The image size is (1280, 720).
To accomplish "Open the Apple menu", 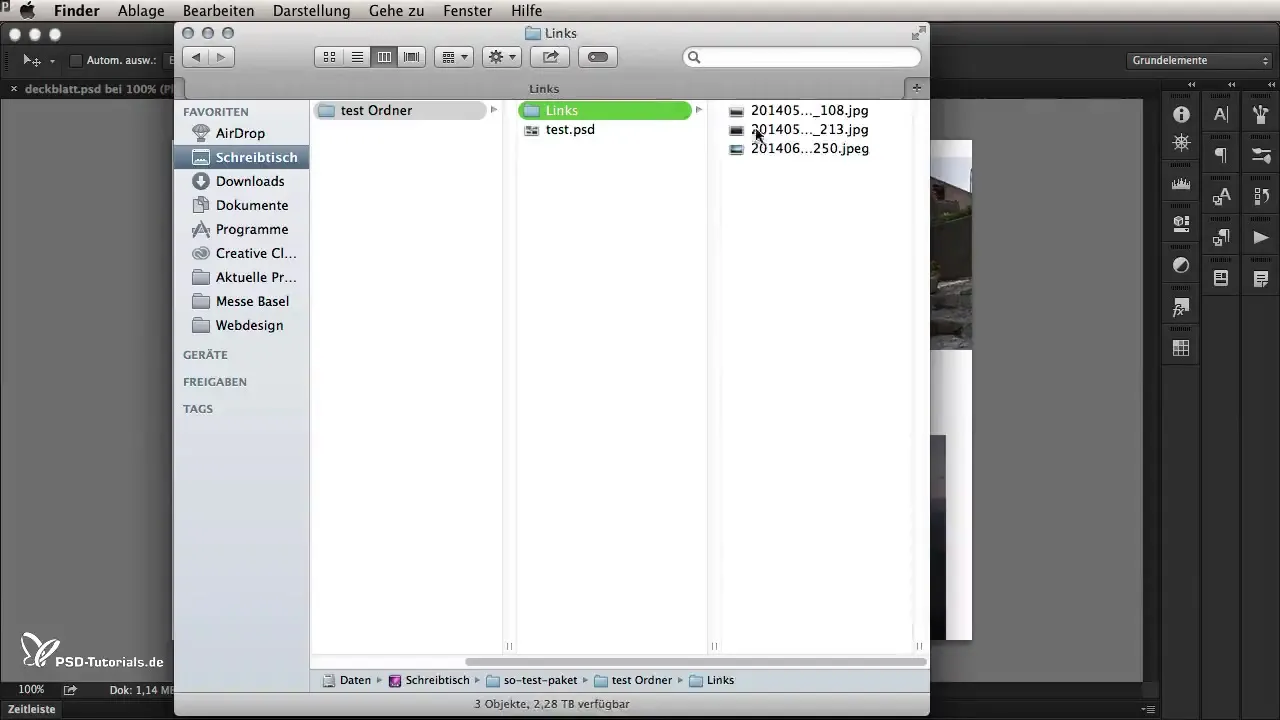I will (28, 11).
